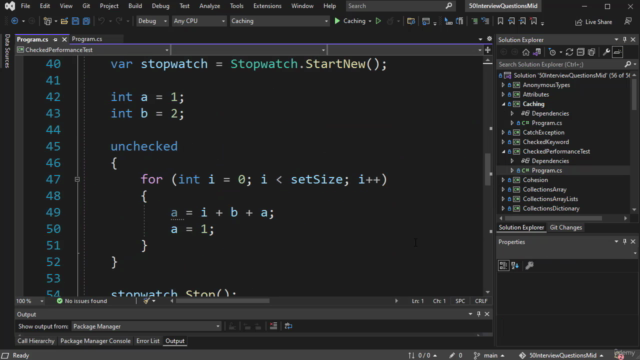Click the Navigate Backward toolbar icon
This screenshot has width=640, height=360.
pos(14,21)
